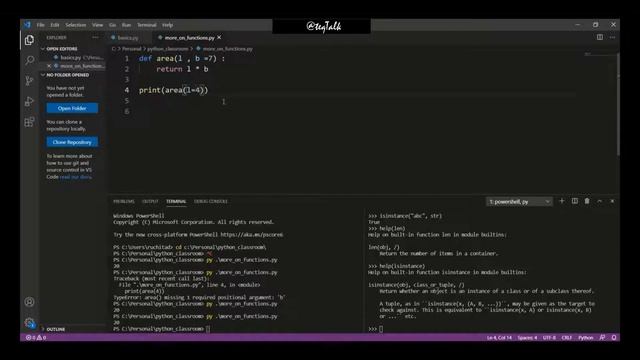Split the editor to the right

pyautogui.click(x=600, y=37)
